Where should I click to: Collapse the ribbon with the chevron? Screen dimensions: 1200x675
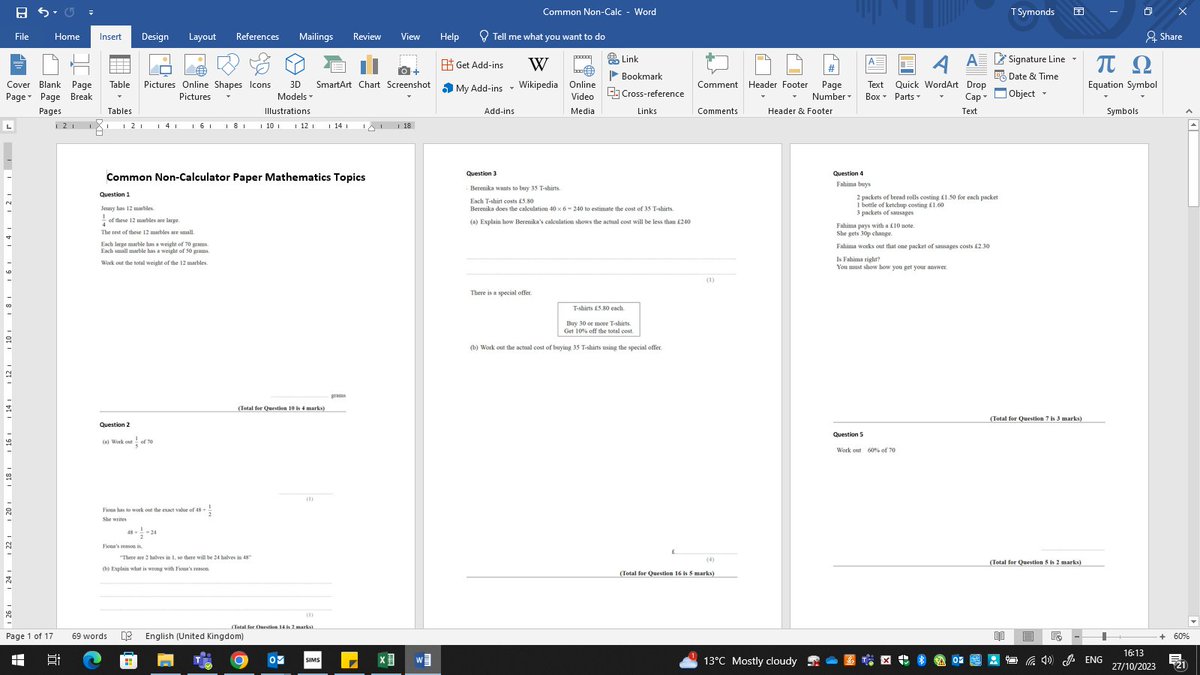click(1187, 111)
